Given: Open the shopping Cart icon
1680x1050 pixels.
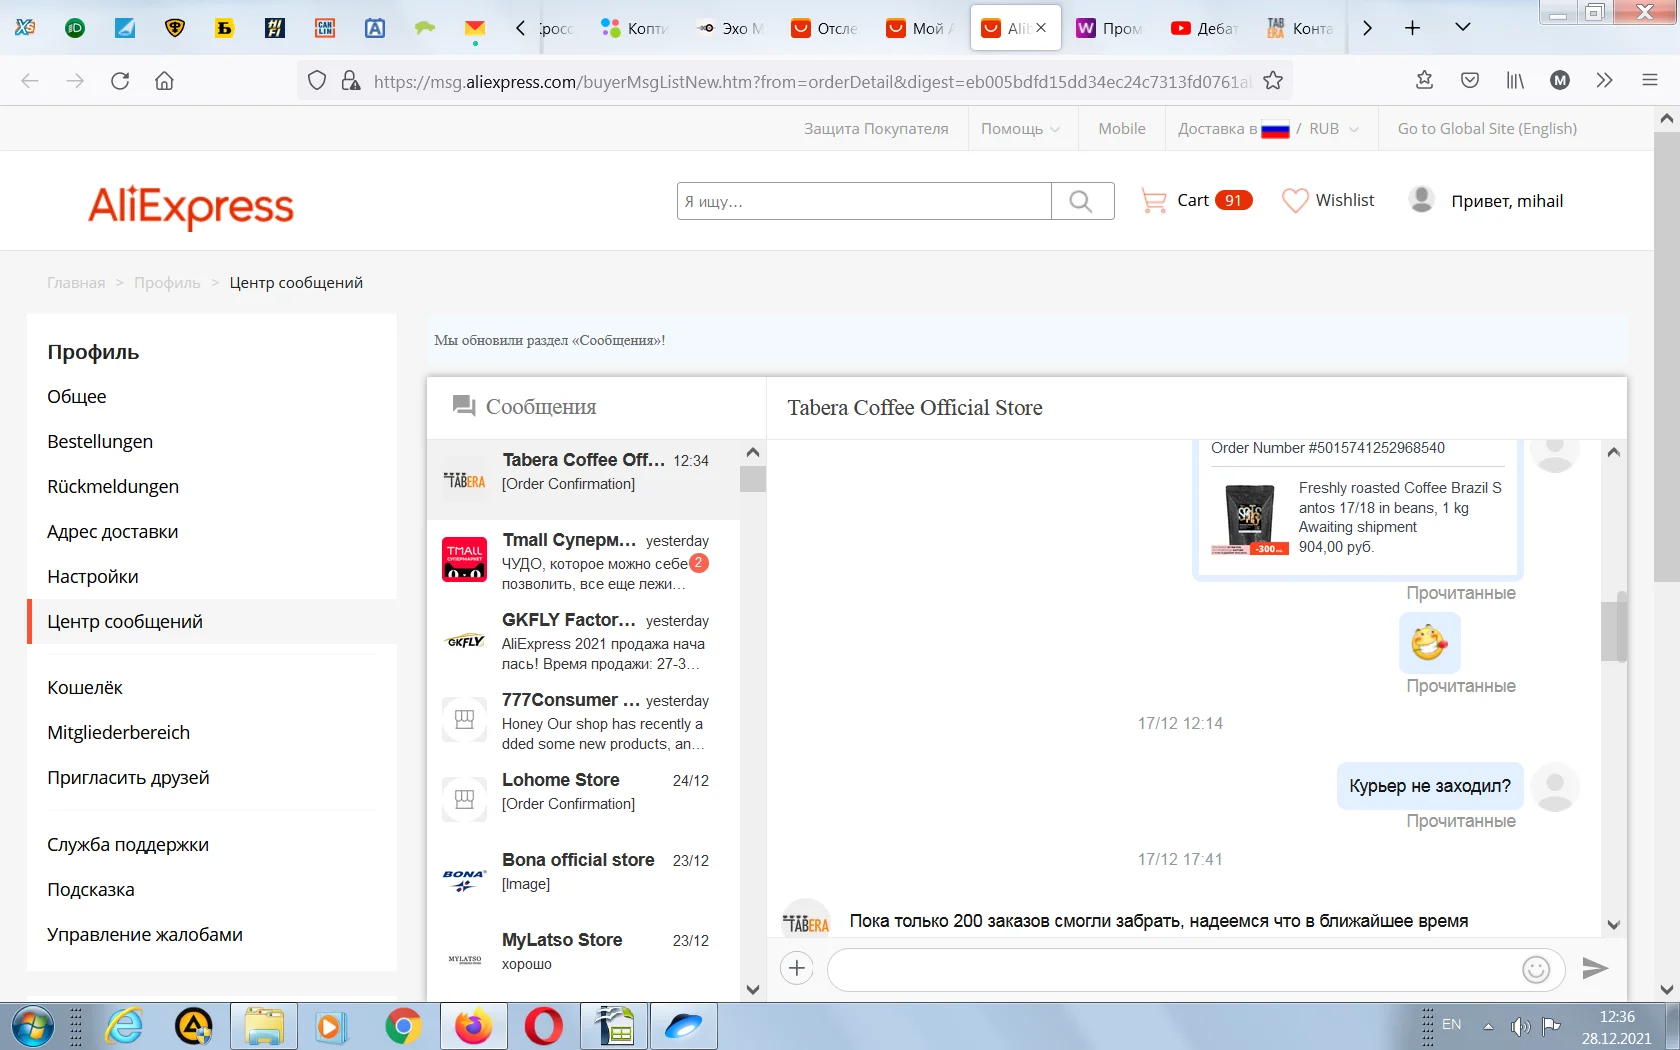Looking at the screenshot, I should pyautogui.click(x=1154, y=201).
